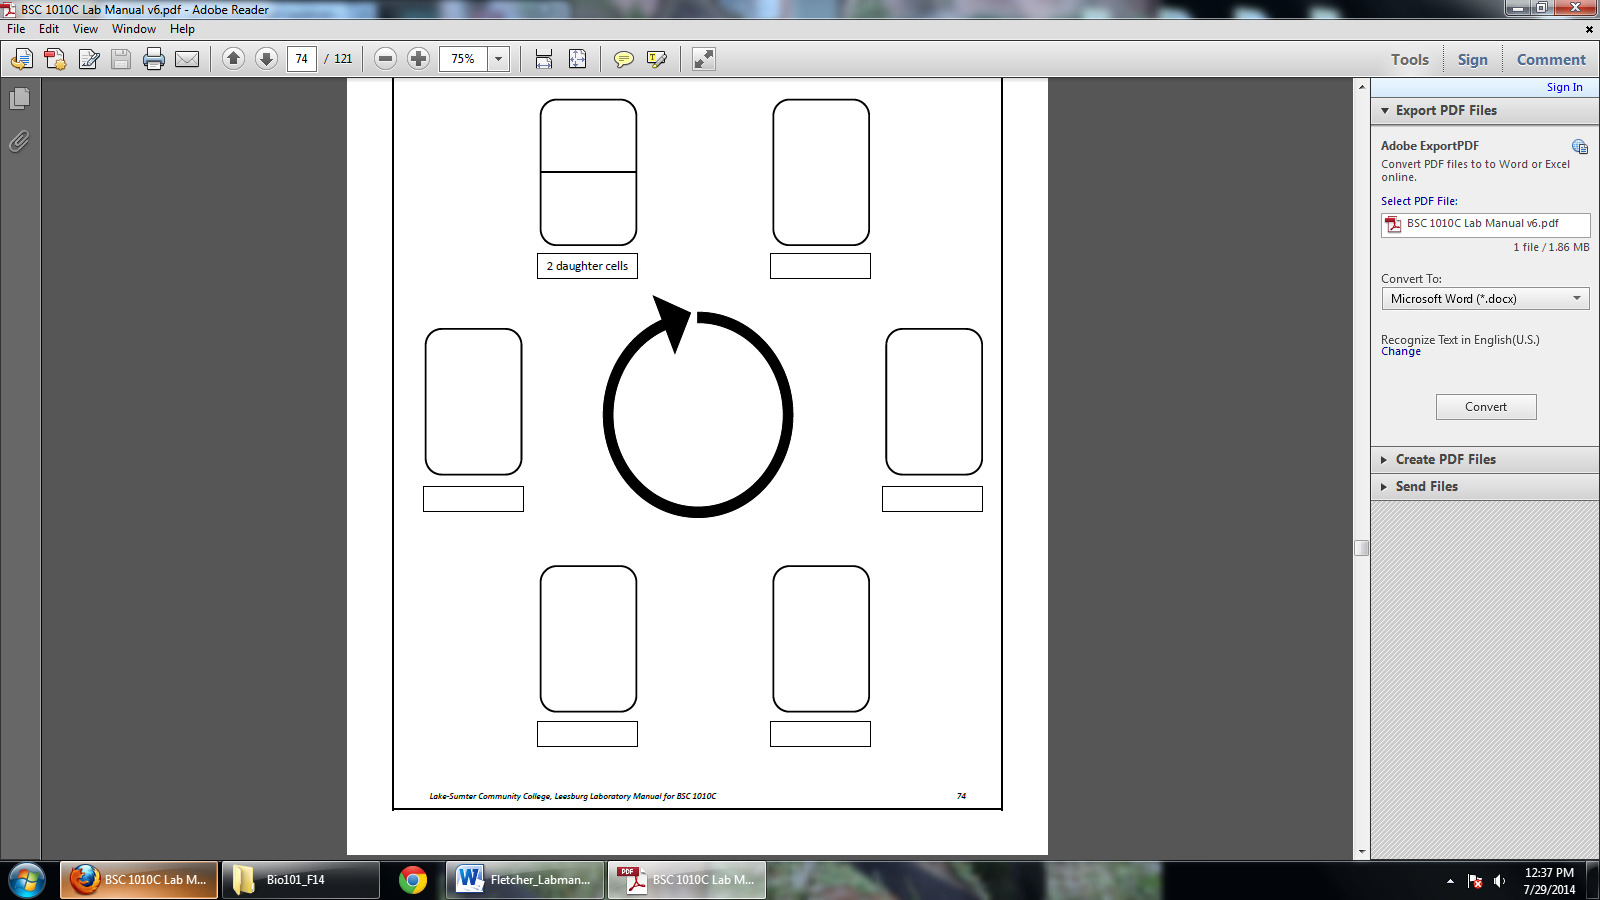The height and width of the screenshot is (900, 1600).
Task: Click the scrollbar down arrow
Action: [1361, 852]
